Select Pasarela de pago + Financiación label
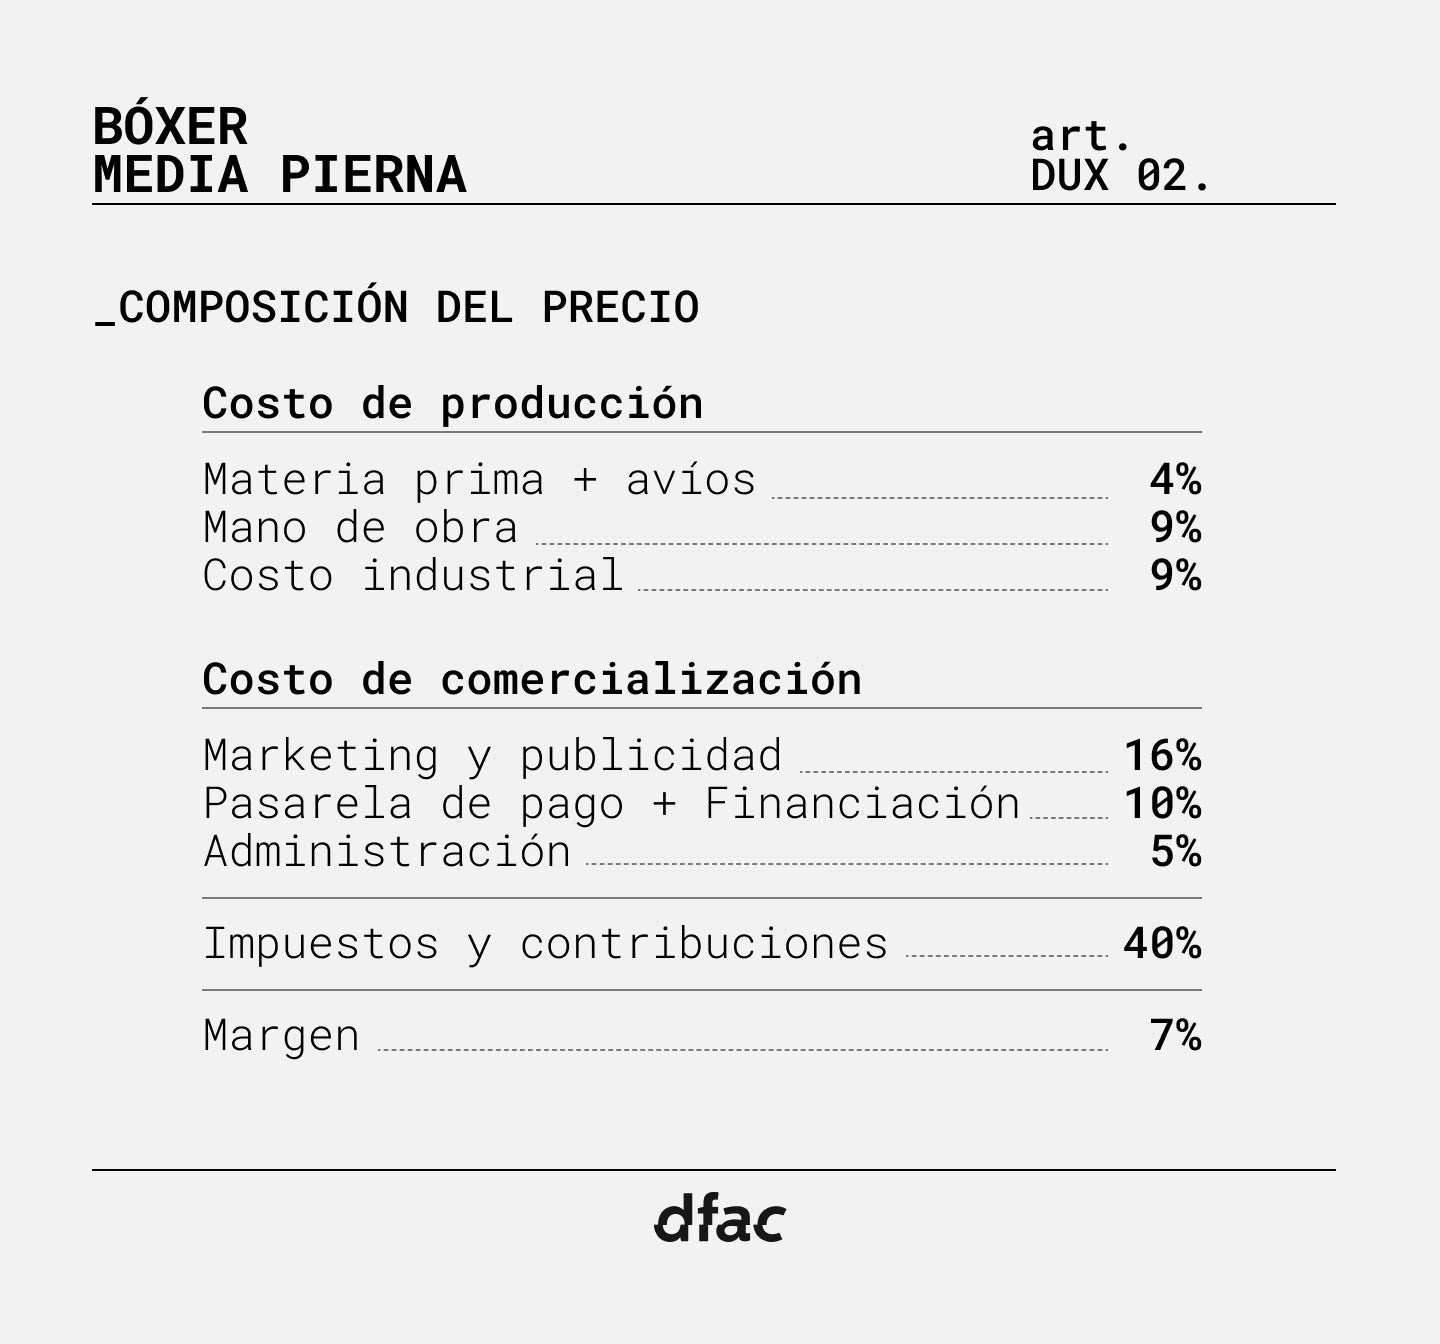 [611, 804]
